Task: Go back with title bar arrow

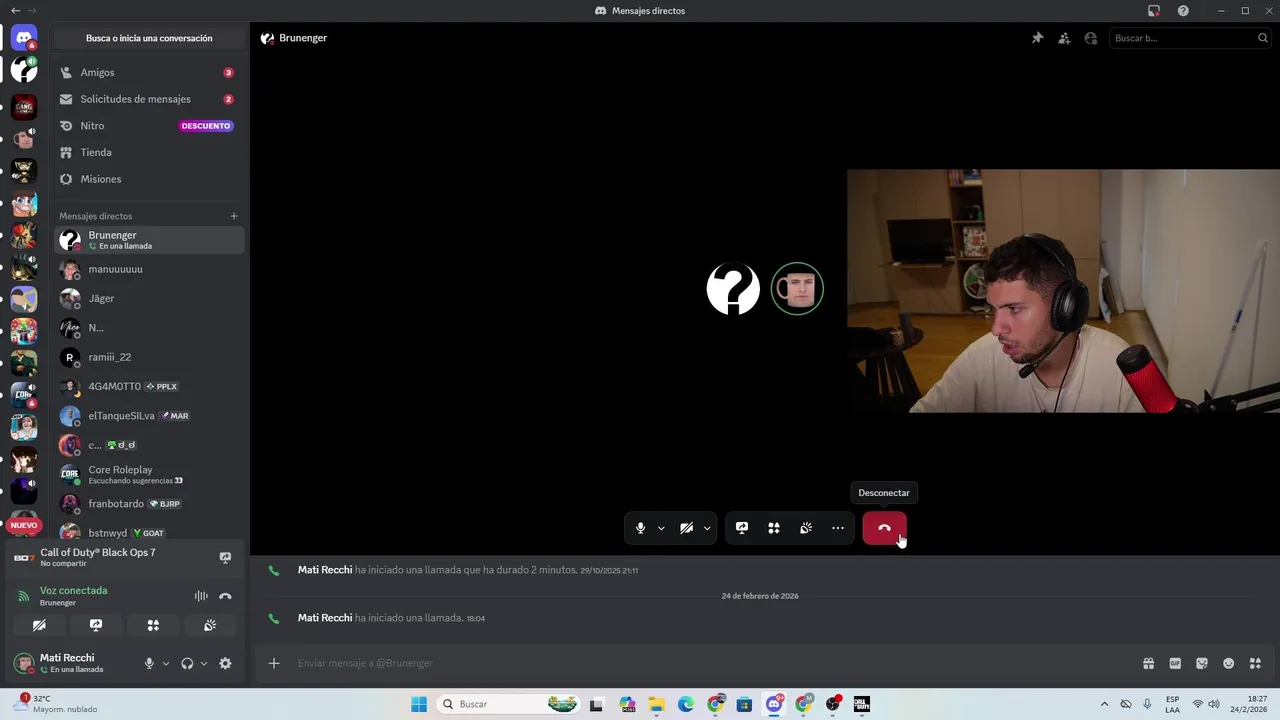Action: tap(15, 10)
